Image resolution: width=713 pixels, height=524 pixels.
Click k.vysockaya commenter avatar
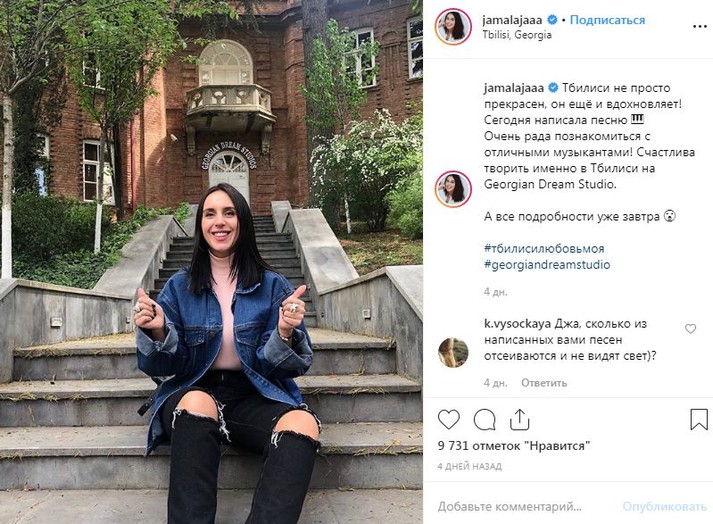(453, 353)
